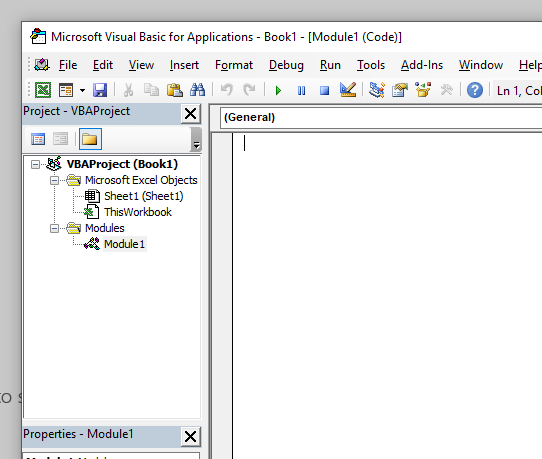Click the Paste clipboard icon
This screenshot has width=542, height=459.
coord(175,90)
